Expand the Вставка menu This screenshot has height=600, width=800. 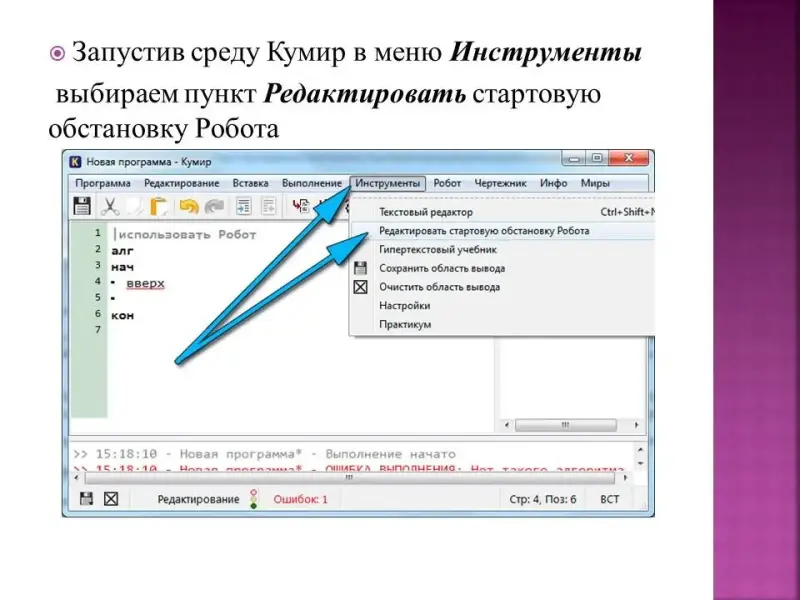pyautogui.click(x=250, y=184)
